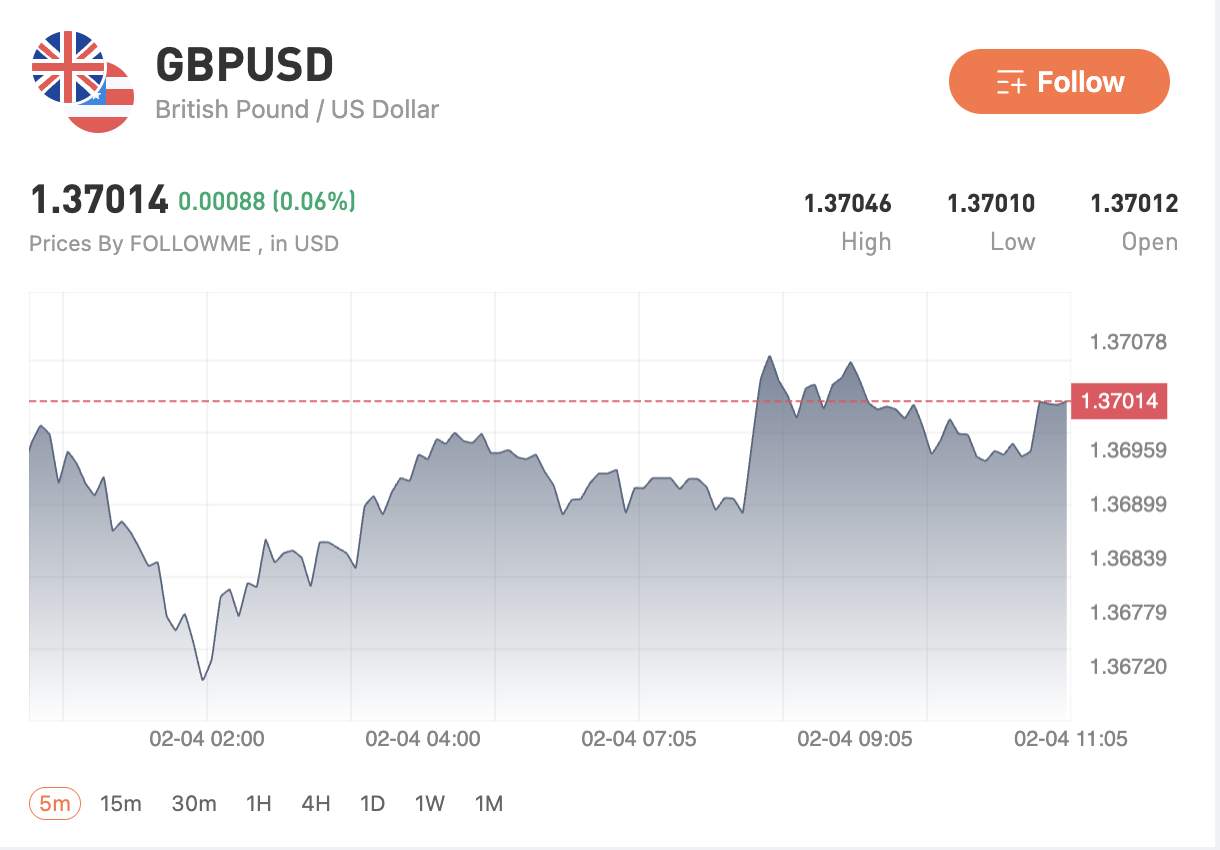
Task: Select the 15m interval option
Action: click(120, 803)
